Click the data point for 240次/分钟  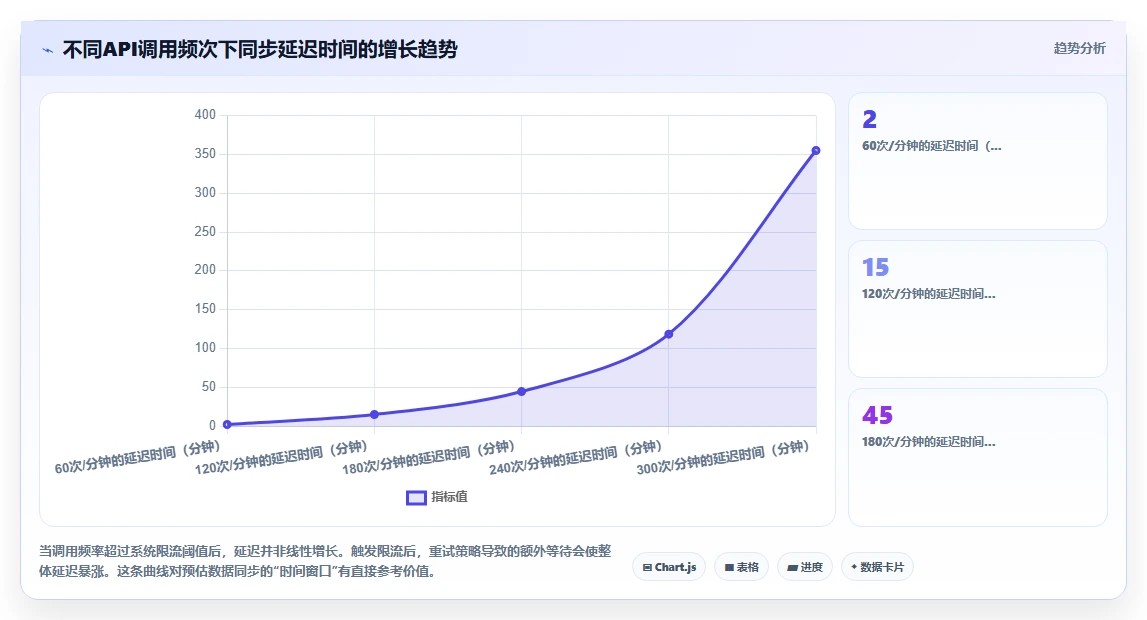tap(669, 334)
